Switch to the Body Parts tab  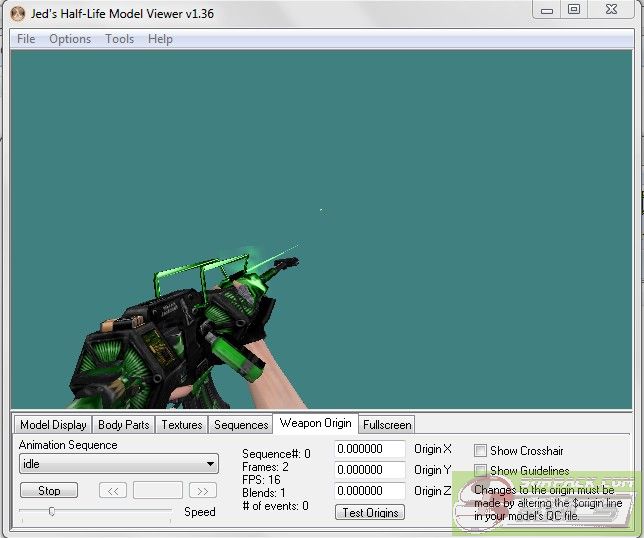click(x=124, y=425)
